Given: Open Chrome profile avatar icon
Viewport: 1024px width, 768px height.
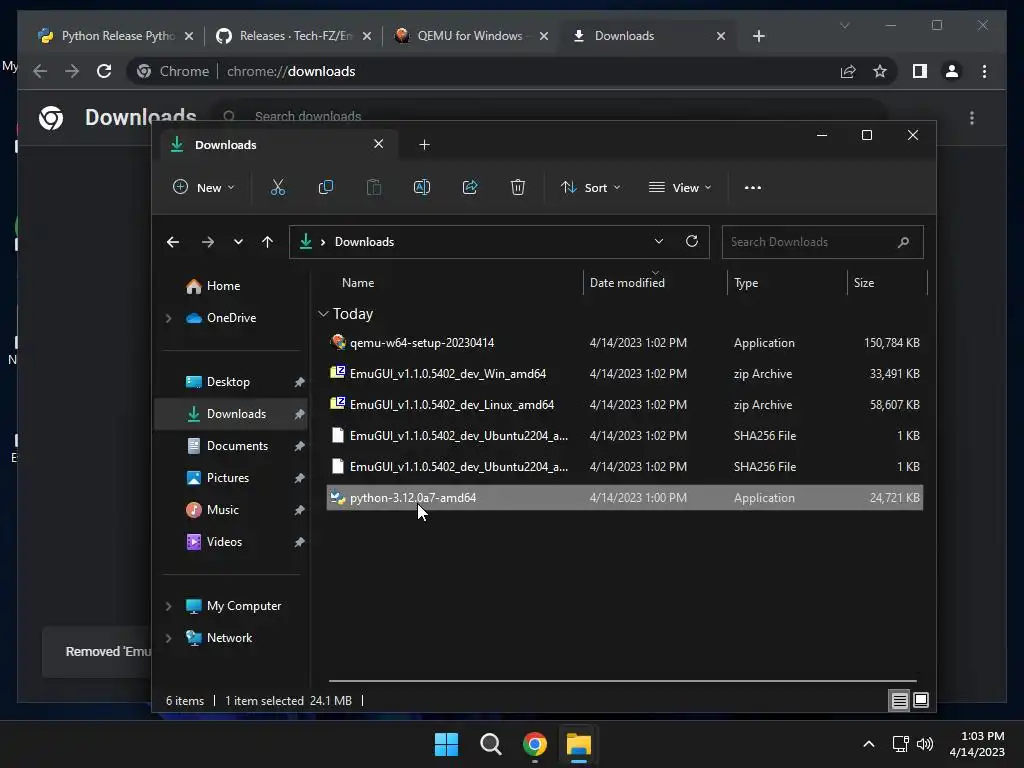Looking at the screenshot, I should pos(952,71).
